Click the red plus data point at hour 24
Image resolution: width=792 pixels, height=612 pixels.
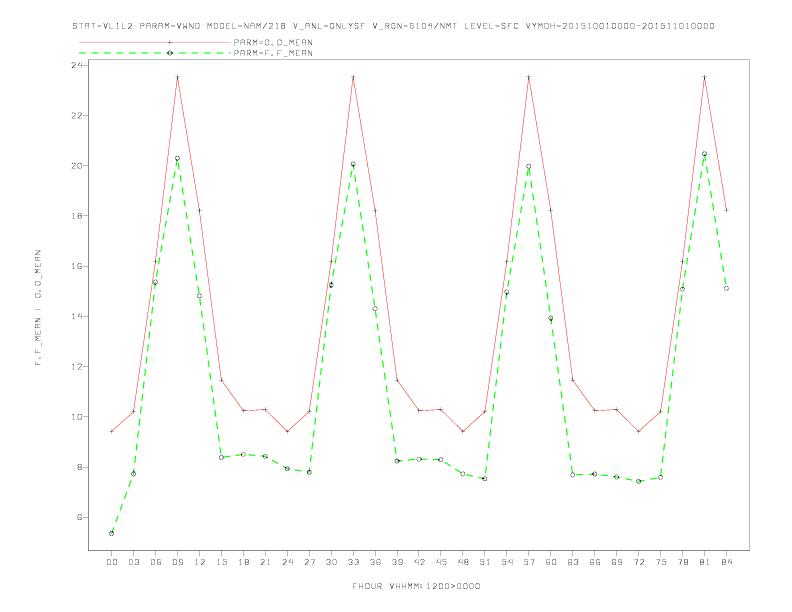click(x=287, y=431)
